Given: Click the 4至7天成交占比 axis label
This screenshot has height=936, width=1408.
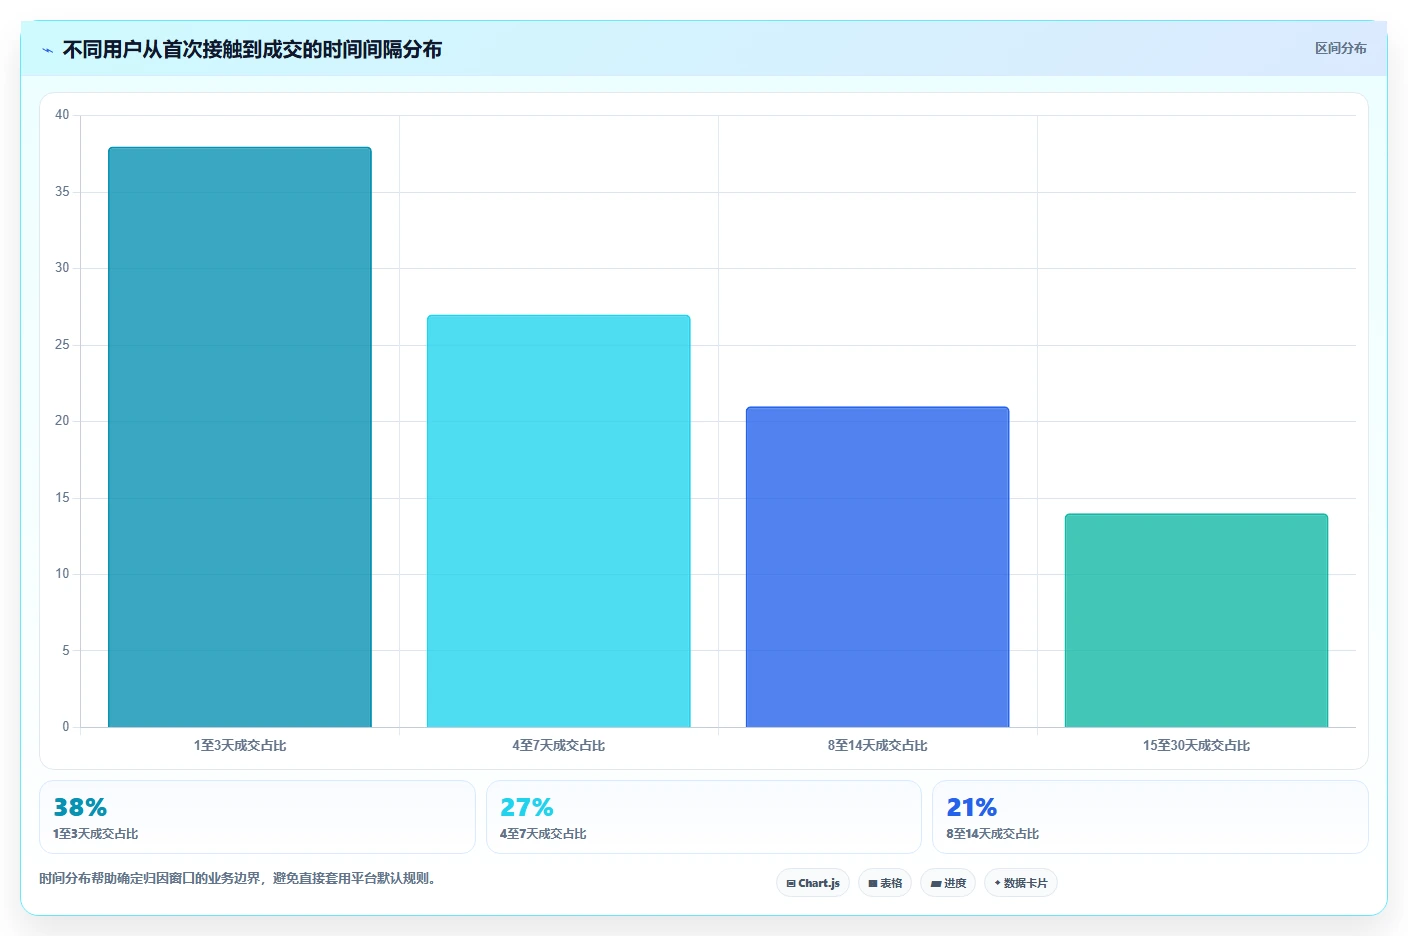Looking at the screenshot, I should (559, 745).
